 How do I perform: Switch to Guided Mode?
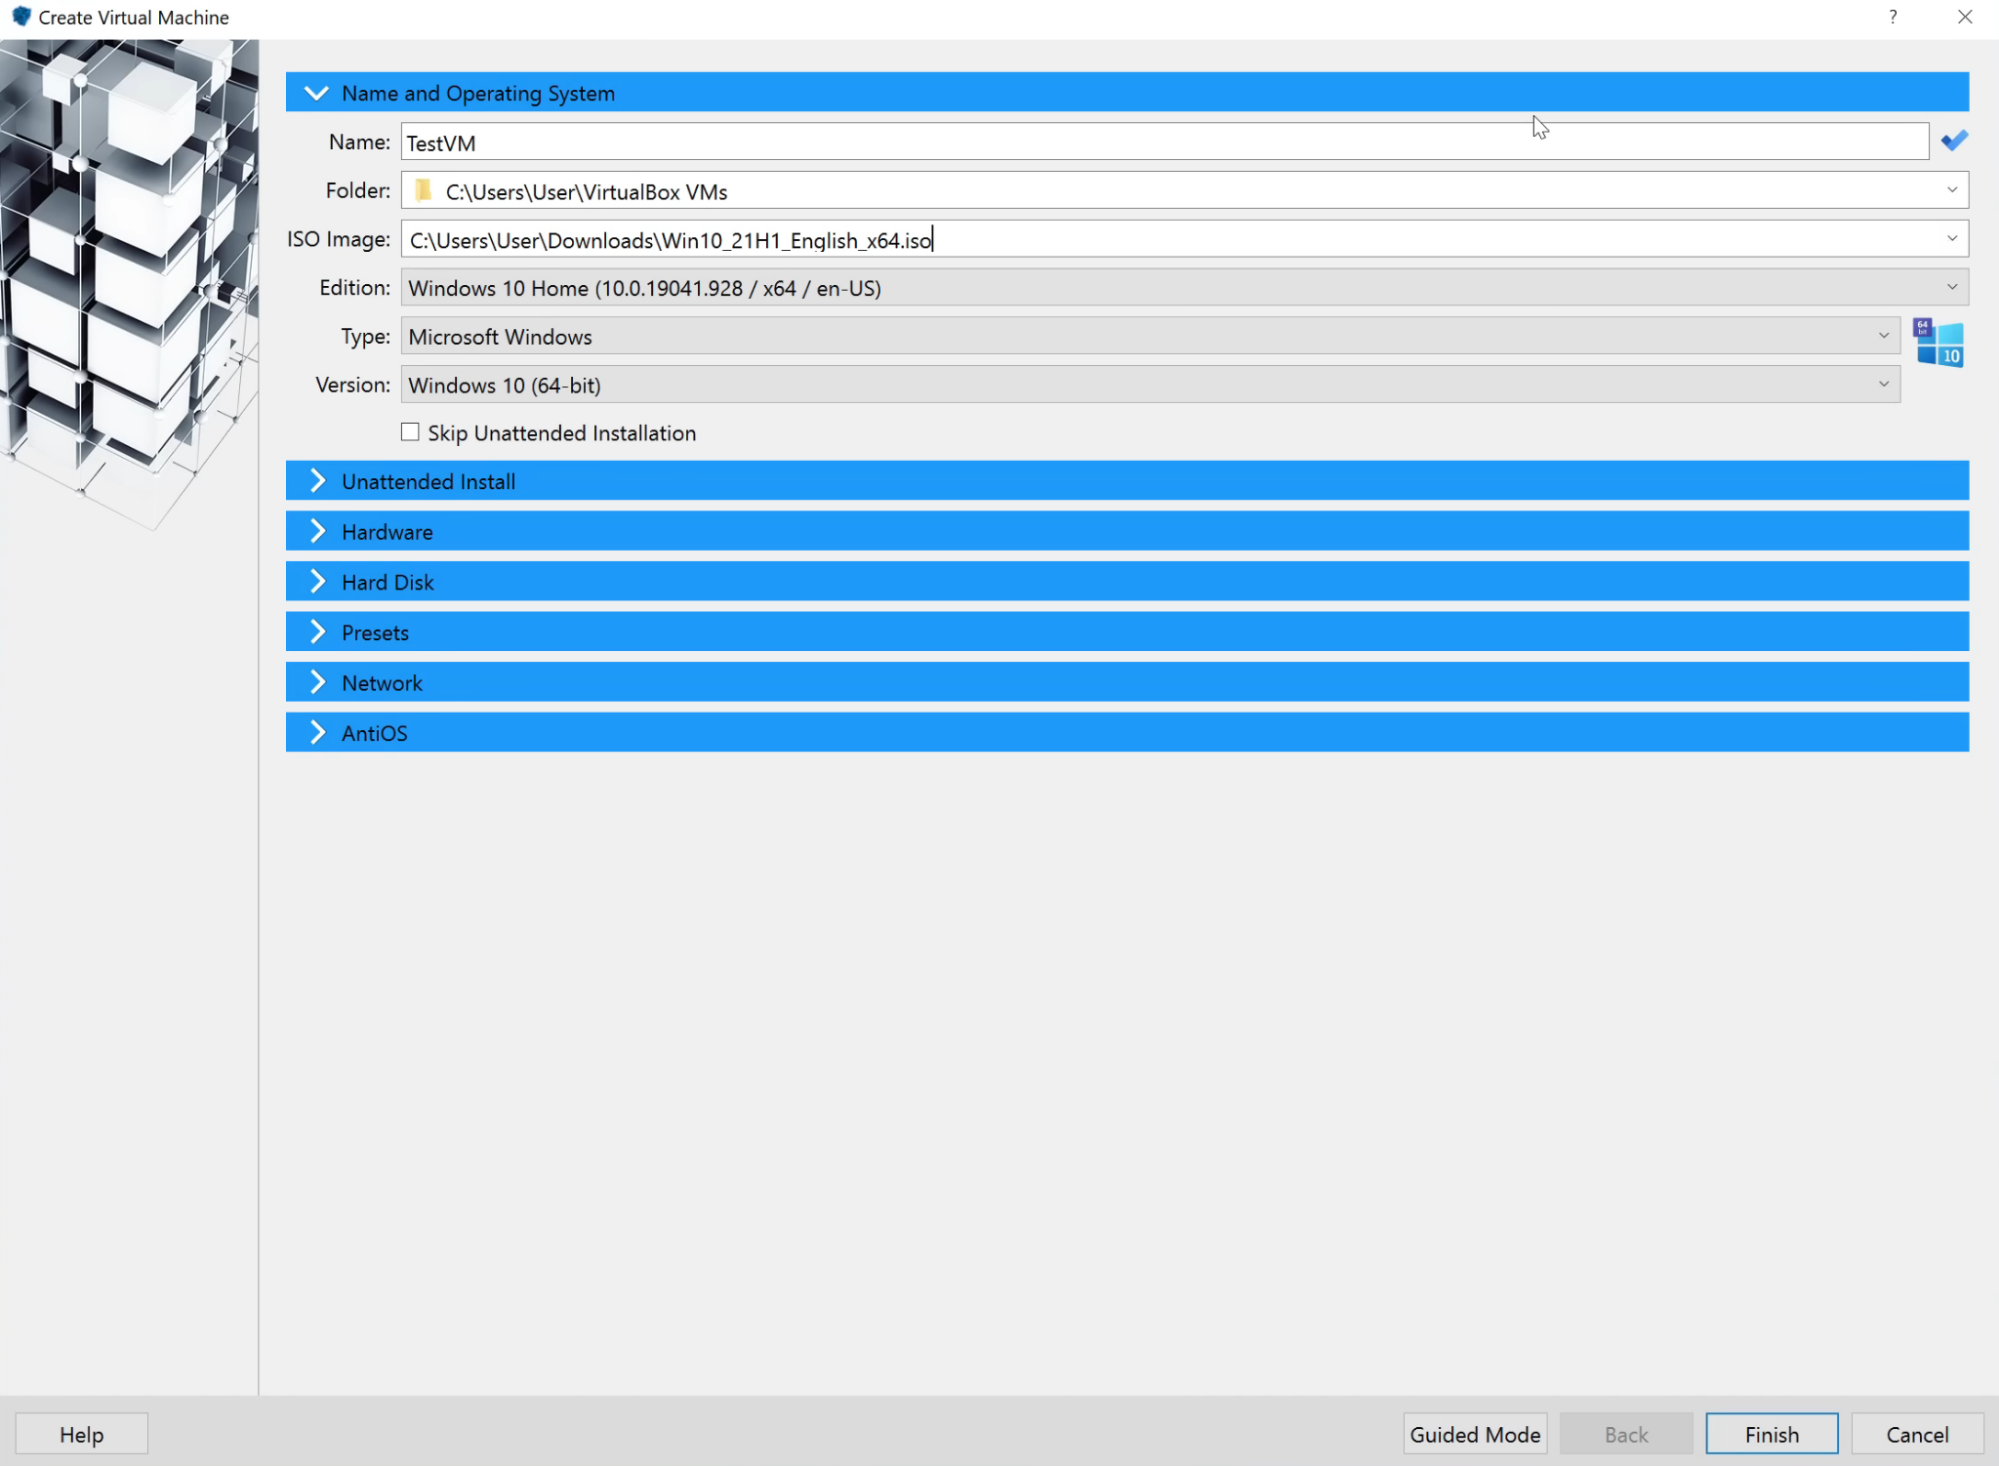[1474, 1434]
